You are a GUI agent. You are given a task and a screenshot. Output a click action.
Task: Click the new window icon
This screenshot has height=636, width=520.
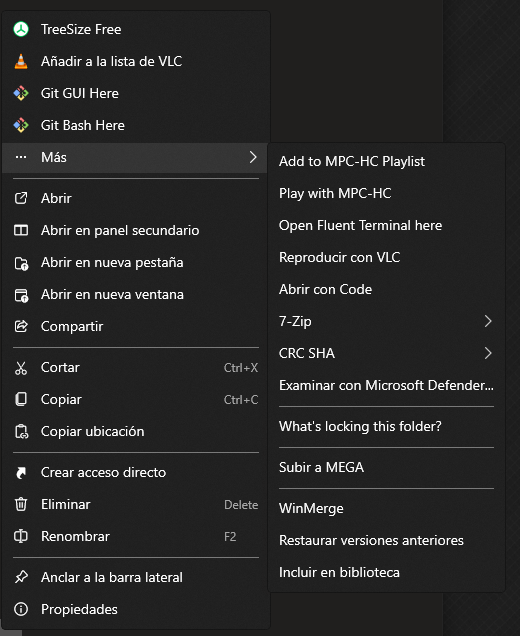coord(21,294)
